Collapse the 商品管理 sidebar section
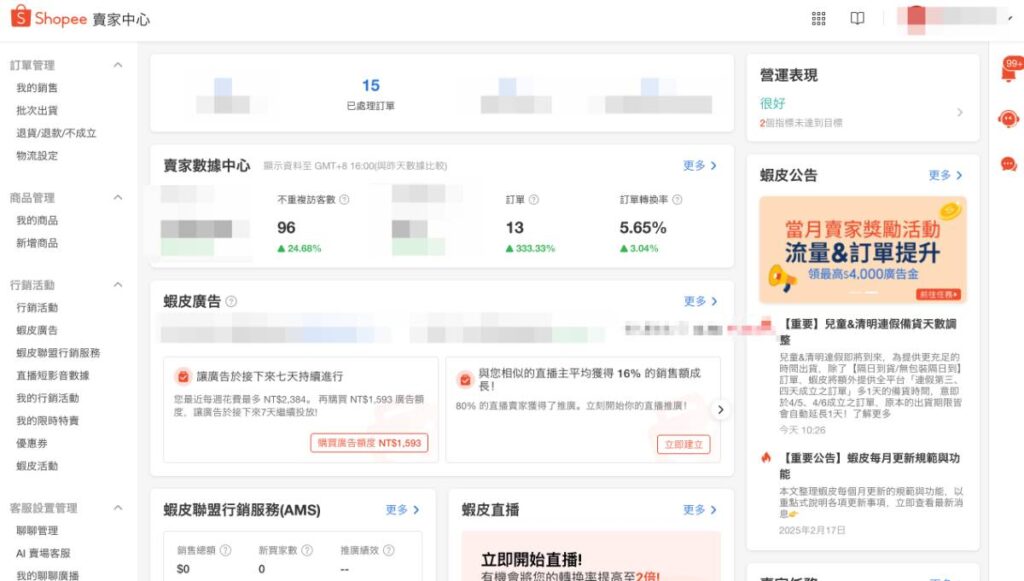The width and height of the screenshot is (1024, 581). coord(117,198)
